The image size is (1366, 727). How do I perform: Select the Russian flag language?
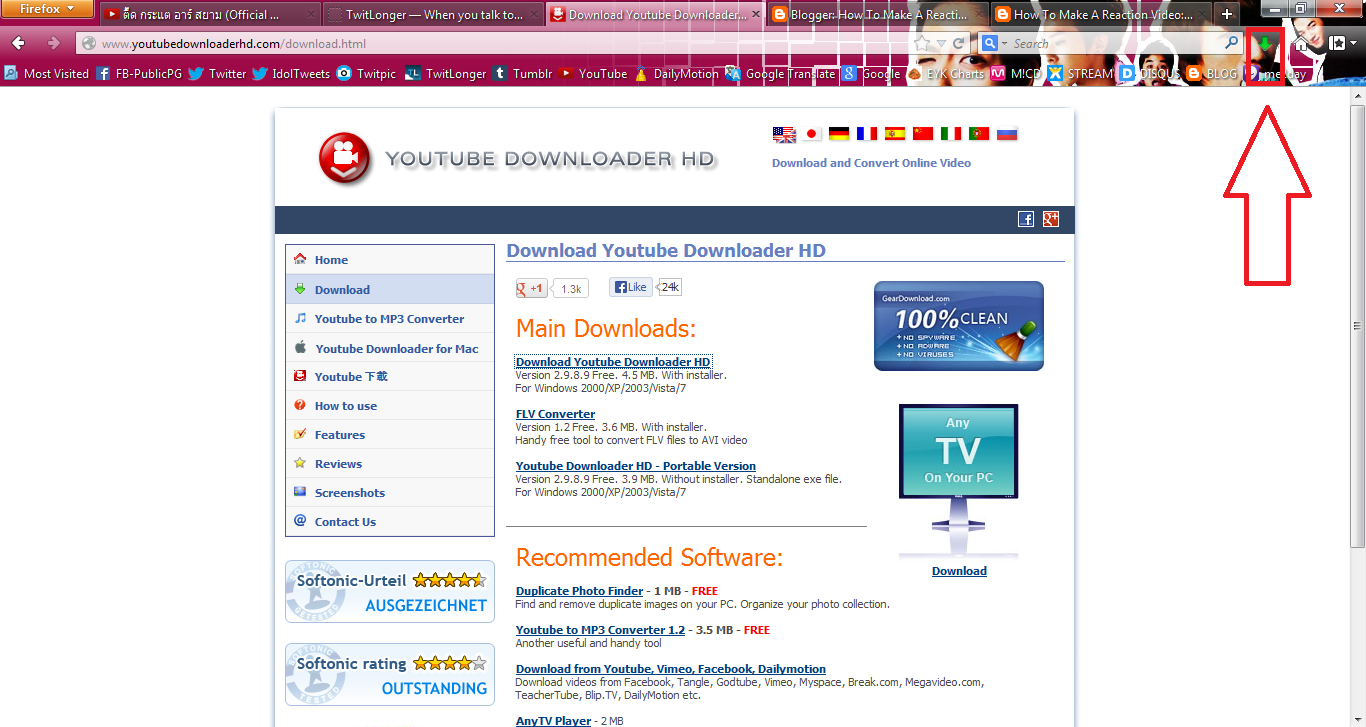coord(1007,133)
